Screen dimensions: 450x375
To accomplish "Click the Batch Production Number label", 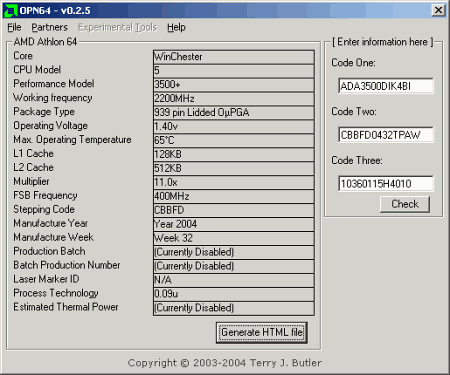I will (x=67, y=266).
